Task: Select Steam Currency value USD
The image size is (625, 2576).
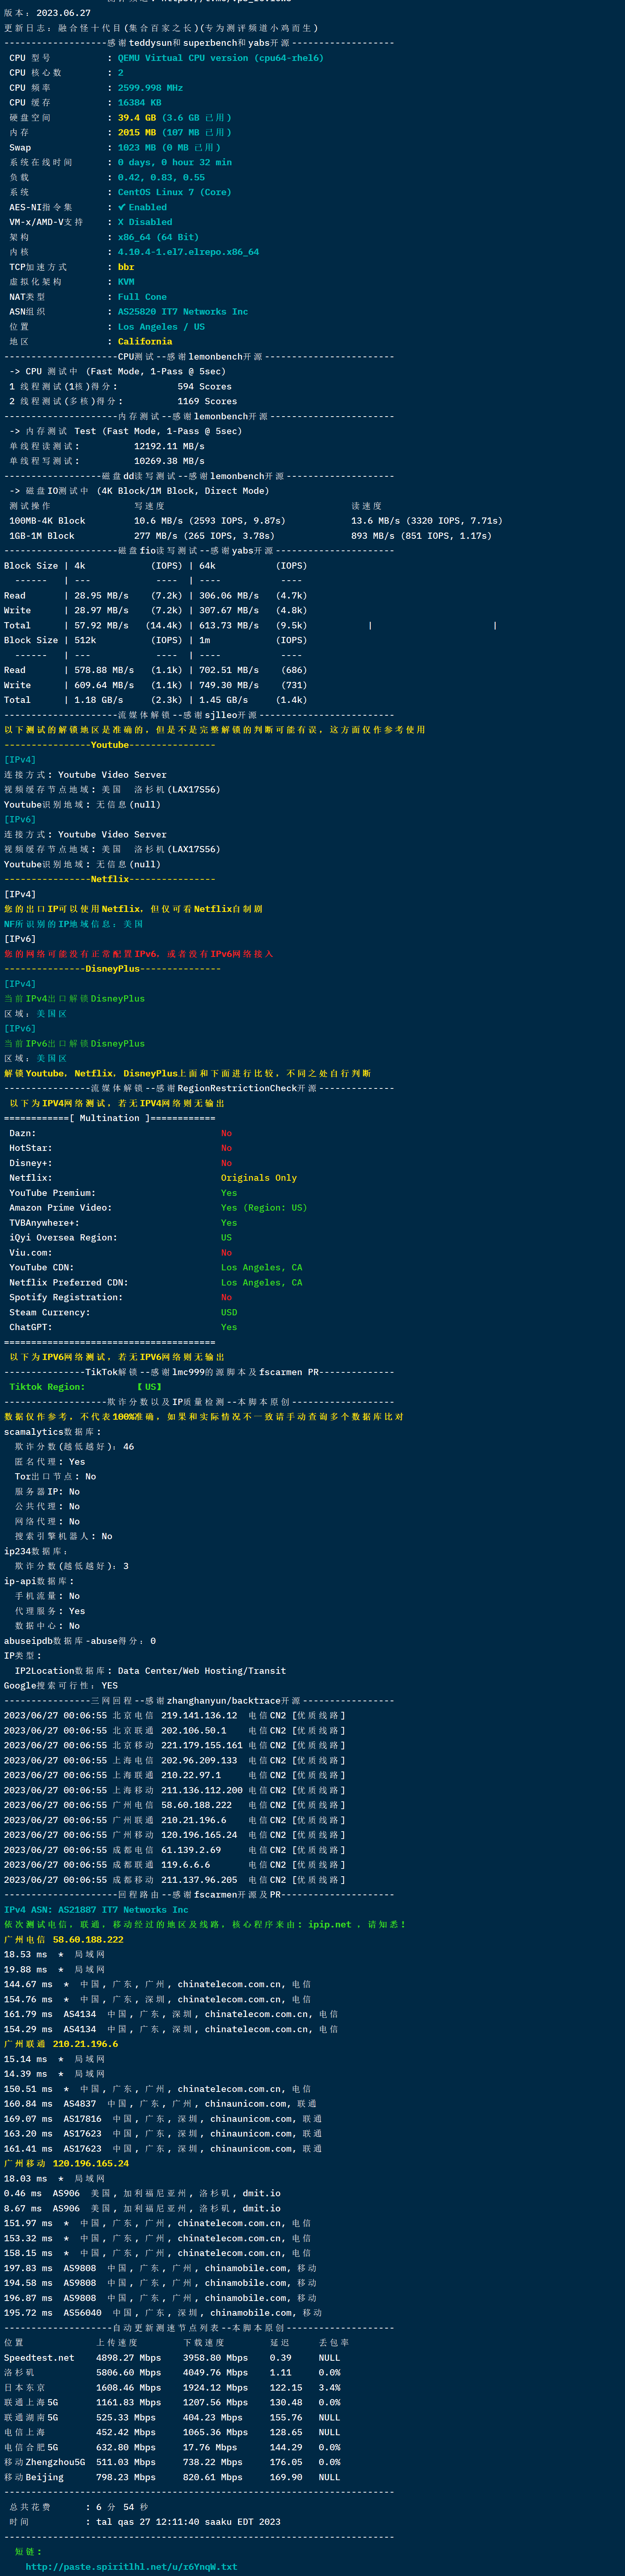Action: pos(229,1312)
